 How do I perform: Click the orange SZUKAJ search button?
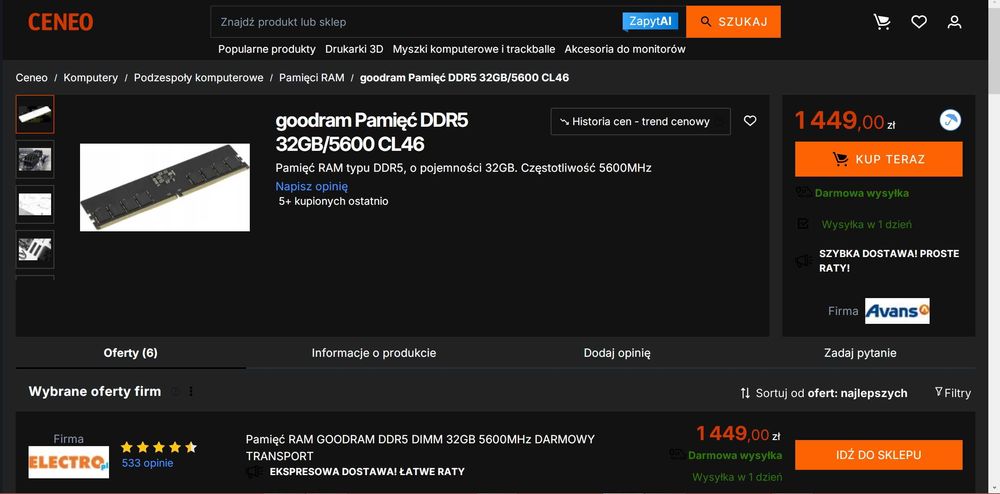pyautogui.click(x=733, y=22)
